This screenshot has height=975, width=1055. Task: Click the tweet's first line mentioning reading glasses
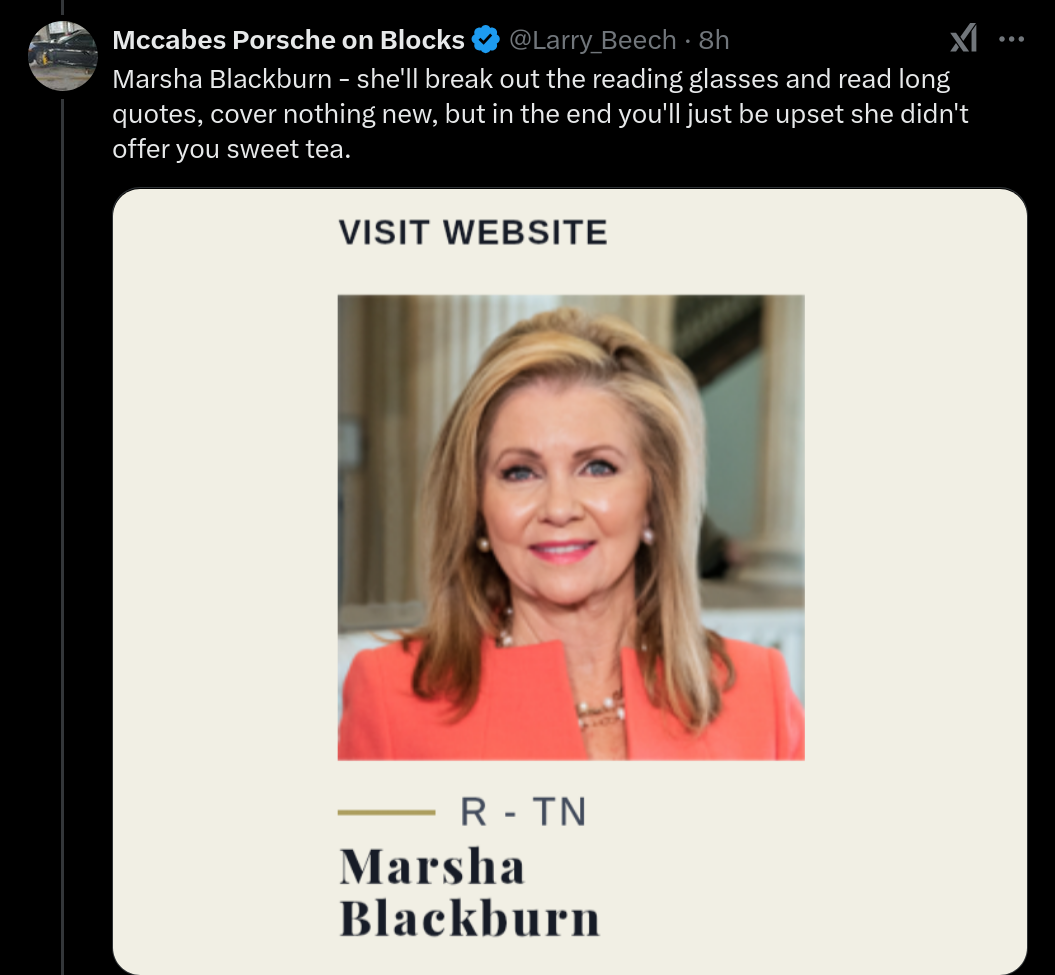tap(531, 79)
